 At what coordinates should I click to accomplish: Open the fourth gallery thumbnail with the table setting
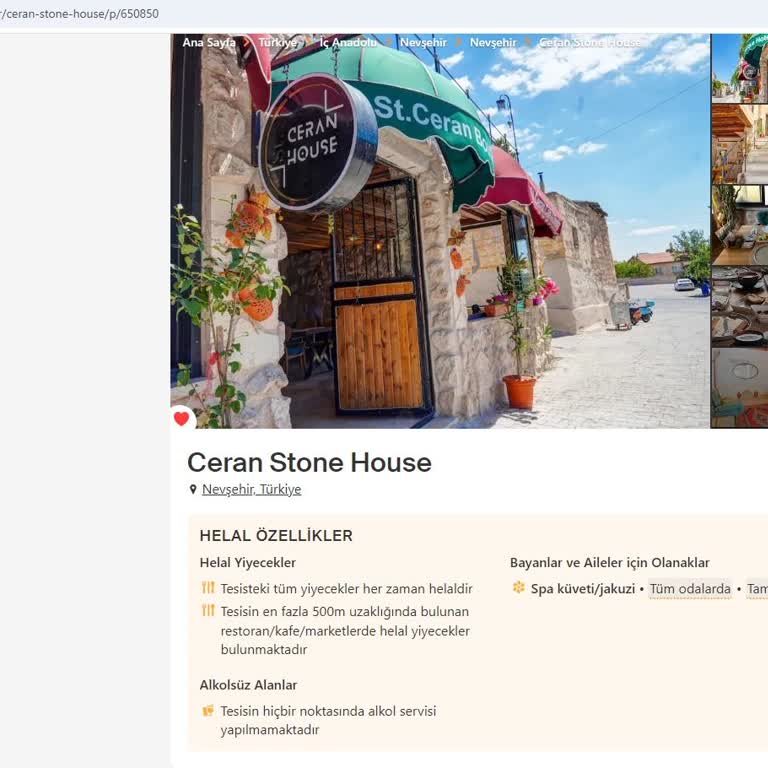click(x=740, y=306)
